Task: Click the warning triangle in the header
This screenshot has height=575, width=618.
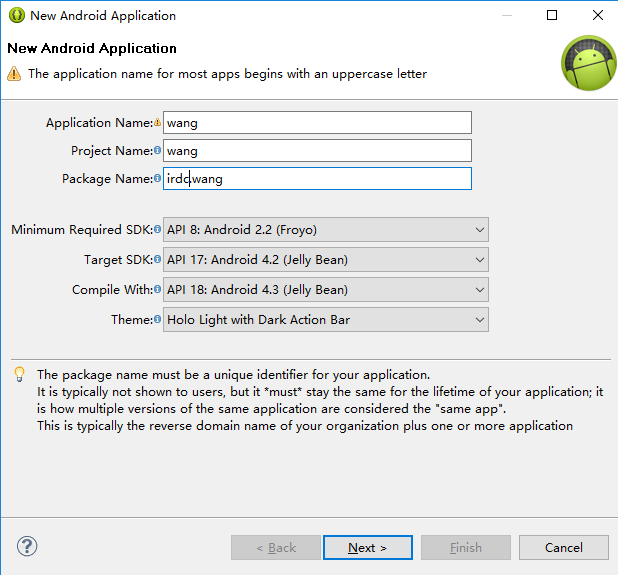Action: coord(14,74)
